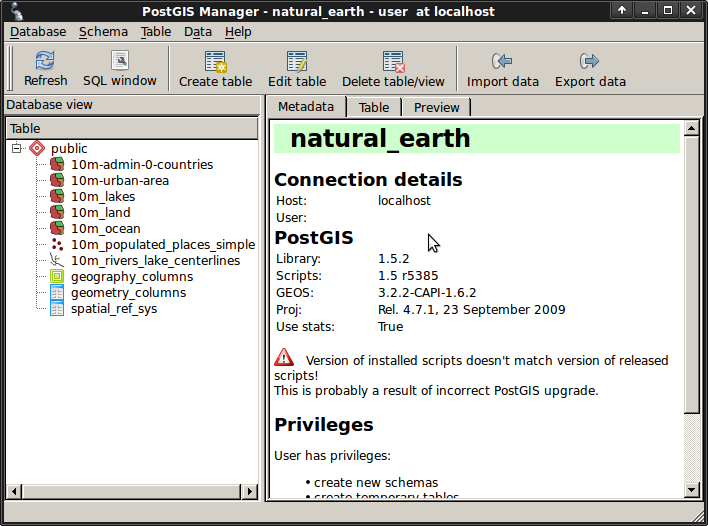Click the Create table icon
Viewport: 708px width, 526px height.
pyautogui.click(x=215, y=61)
